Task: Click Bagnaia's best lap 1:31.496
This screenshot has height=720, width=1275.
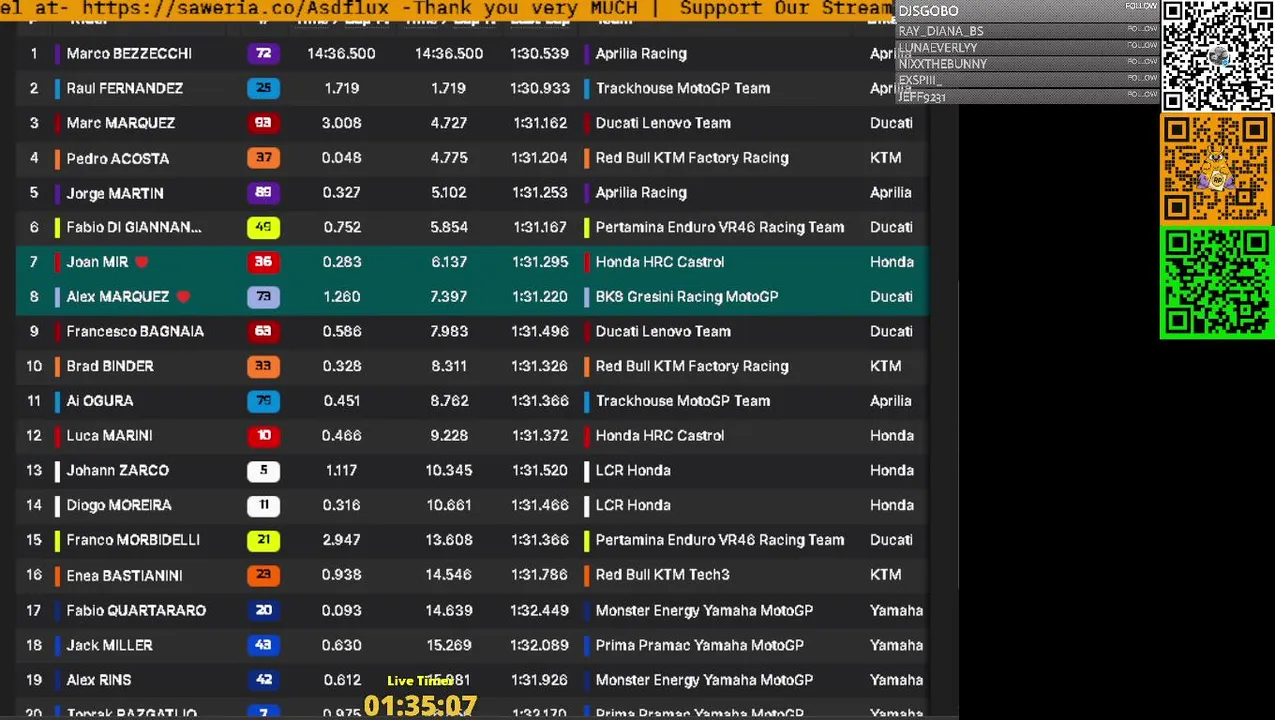Action: pyautogui.click(x=540, y=331)
